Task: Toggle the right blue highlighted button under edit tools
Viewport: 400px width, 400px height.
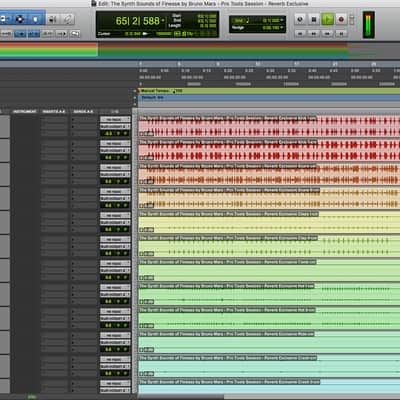Action: (x=33, y=33)
